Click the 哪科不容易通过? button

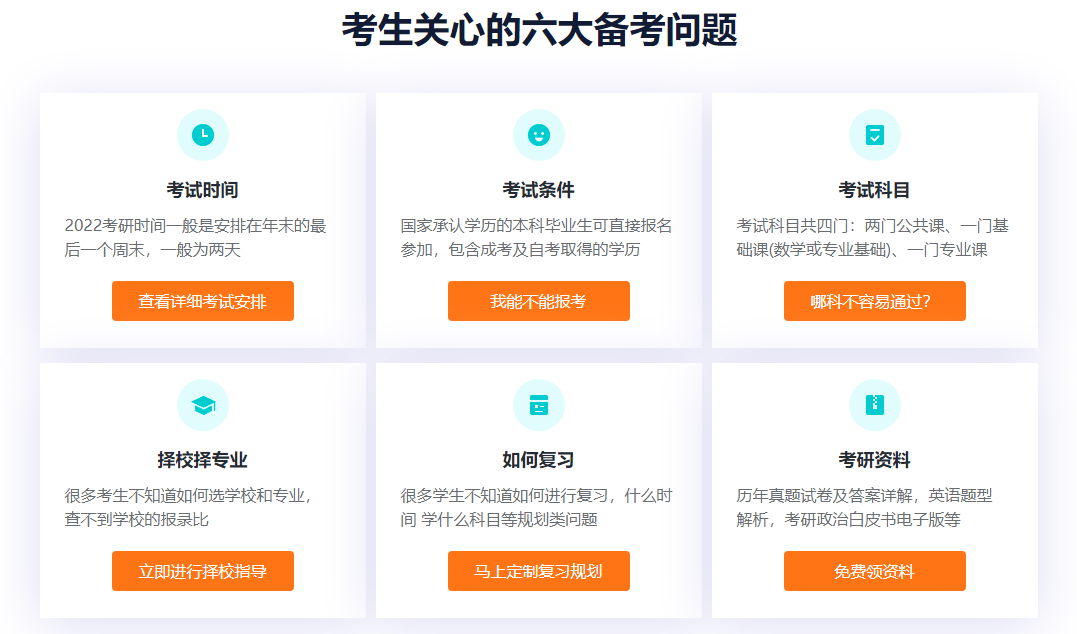tap(874, 300)
